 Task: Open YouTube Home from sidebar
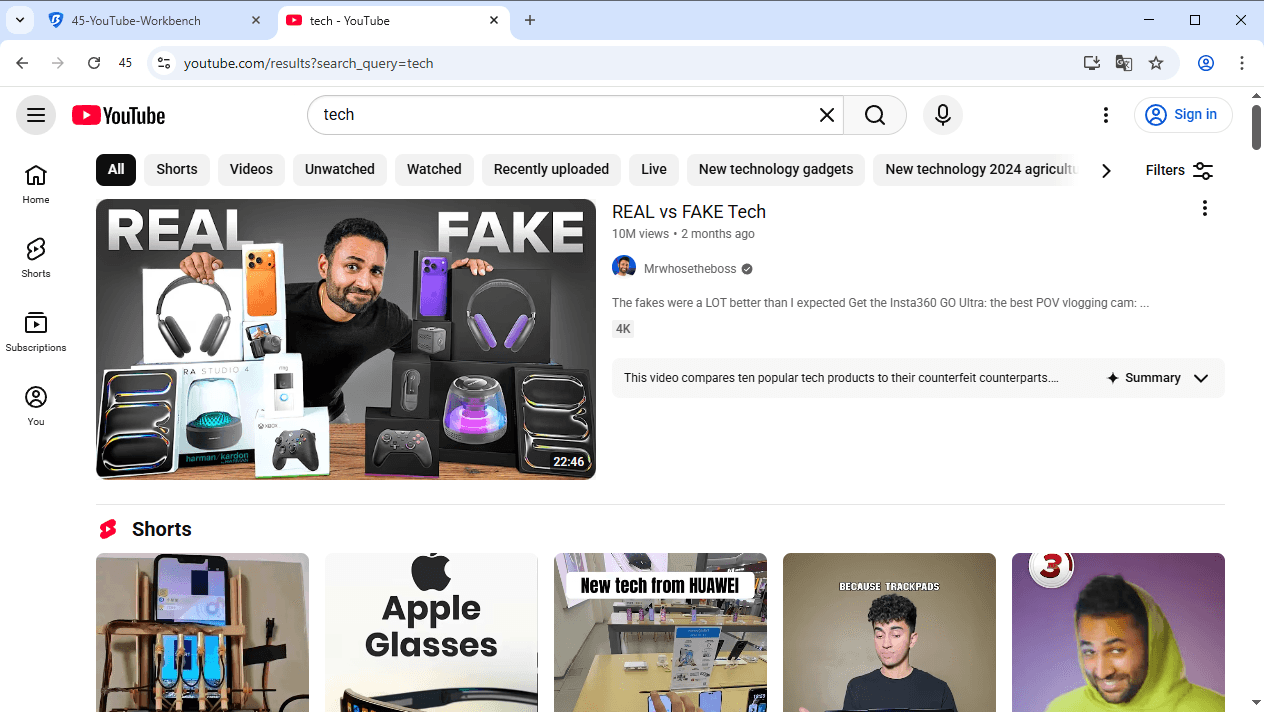[x=35, y=183]
